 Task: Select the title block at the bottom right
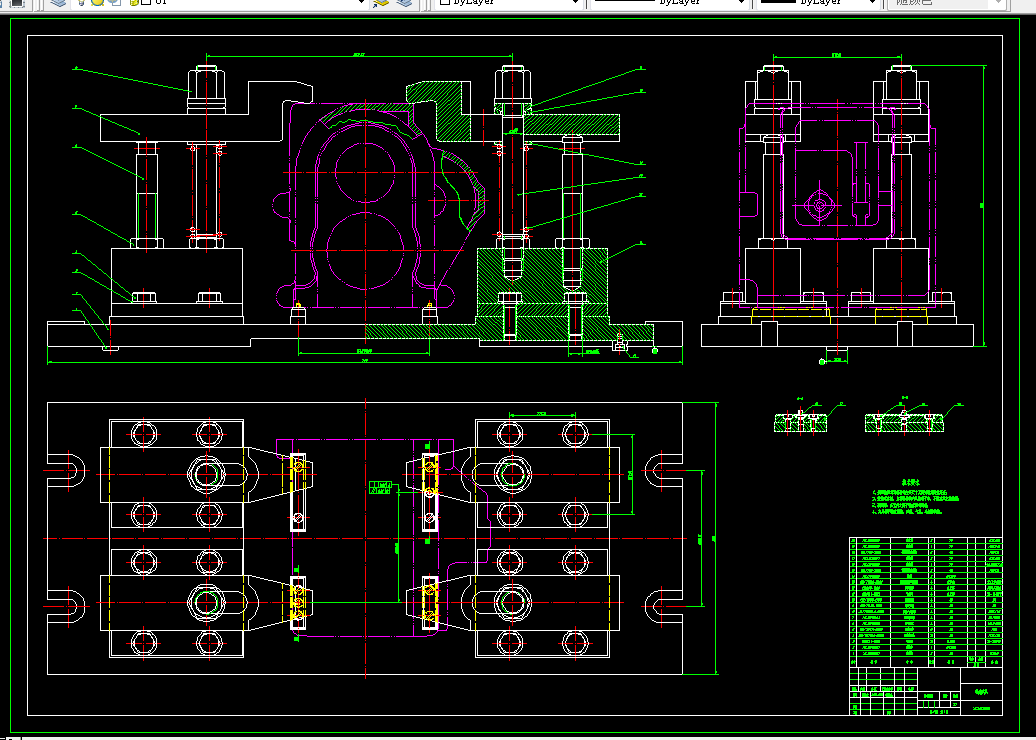coord(925,690)
